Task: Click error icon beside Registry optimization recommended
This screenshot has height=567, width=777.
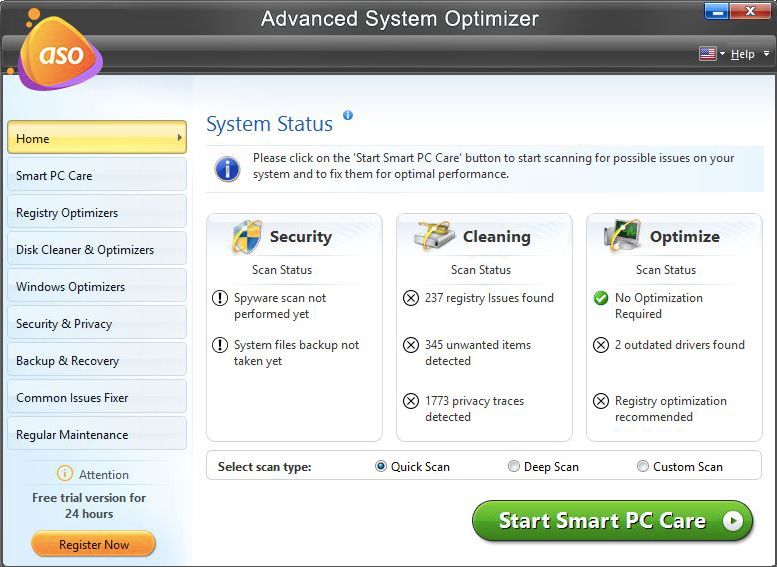Action: (x=601, y=400)
